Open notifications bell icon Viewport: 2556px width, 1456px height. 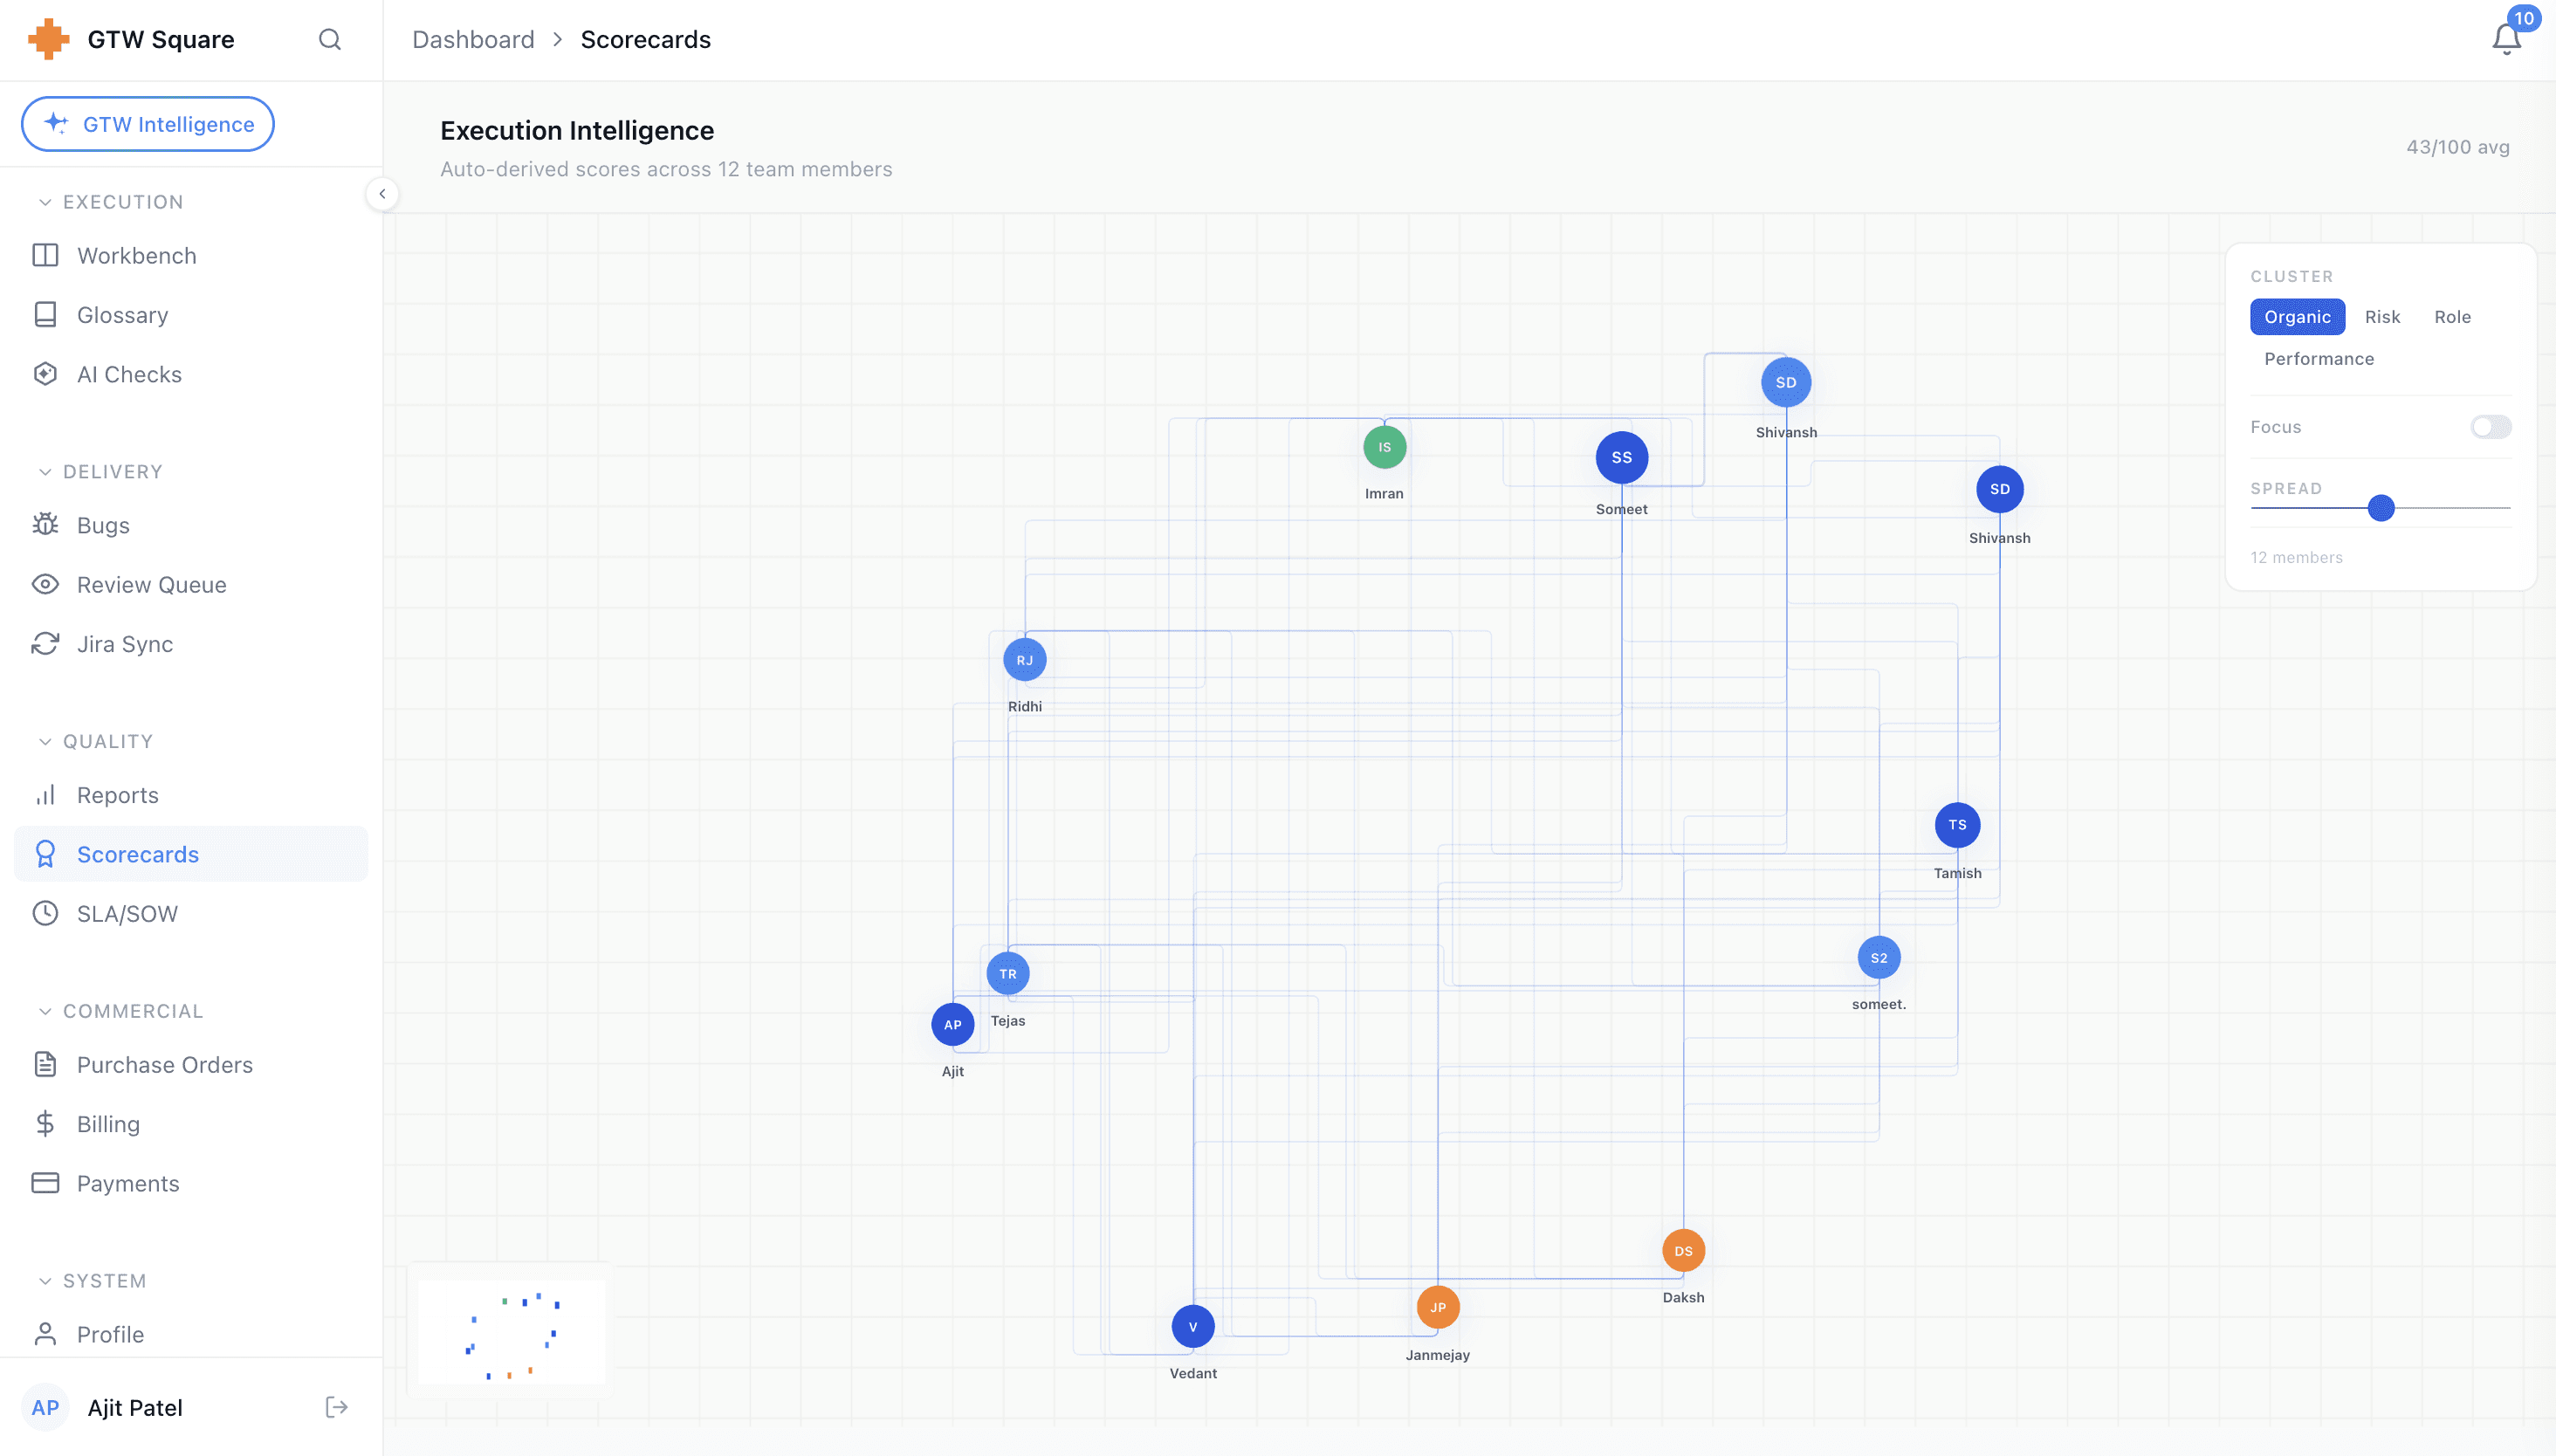(x=2506, y=40)
